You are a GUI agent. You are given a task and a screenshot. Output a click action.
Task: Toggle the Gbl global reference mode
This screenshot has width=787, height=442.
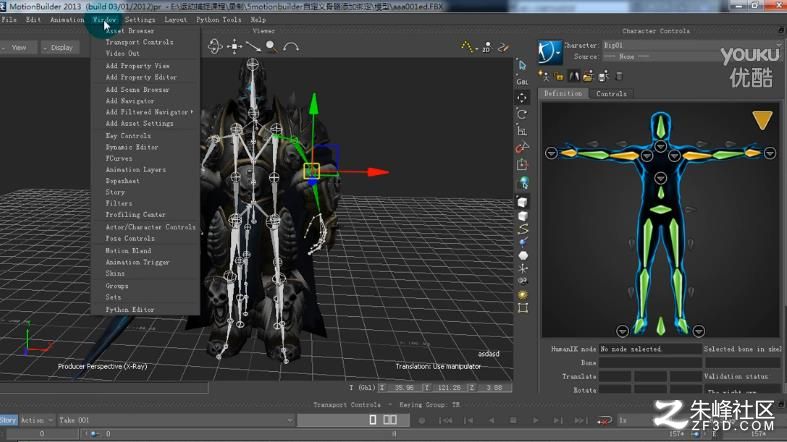(x=522, y=82)
